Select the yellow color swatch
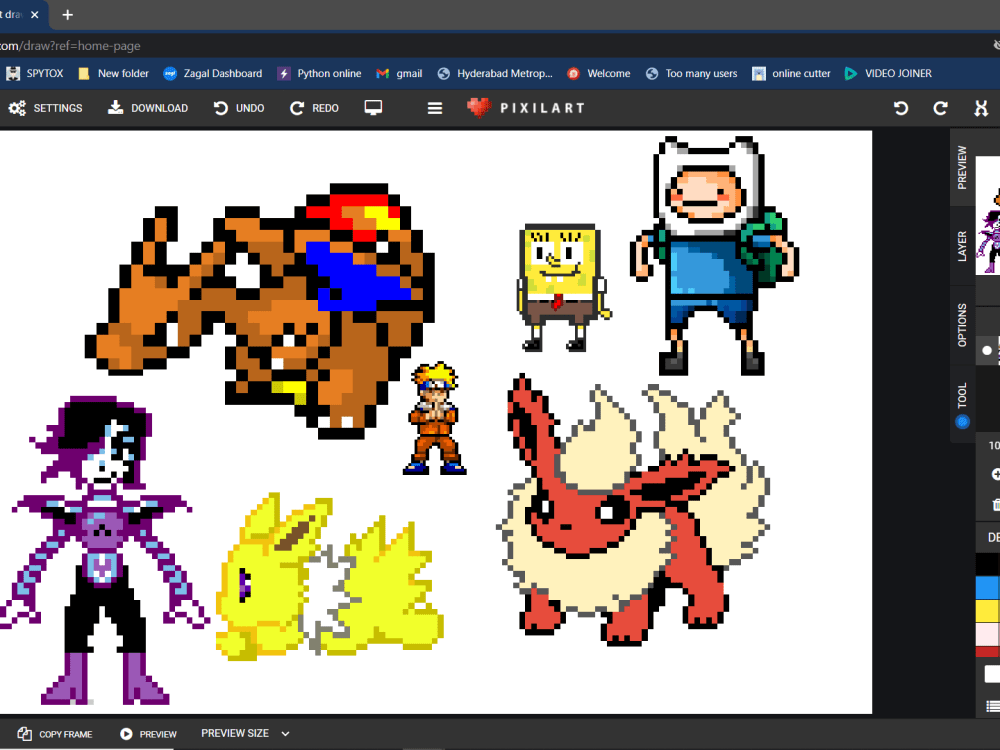 pos(987,611)
